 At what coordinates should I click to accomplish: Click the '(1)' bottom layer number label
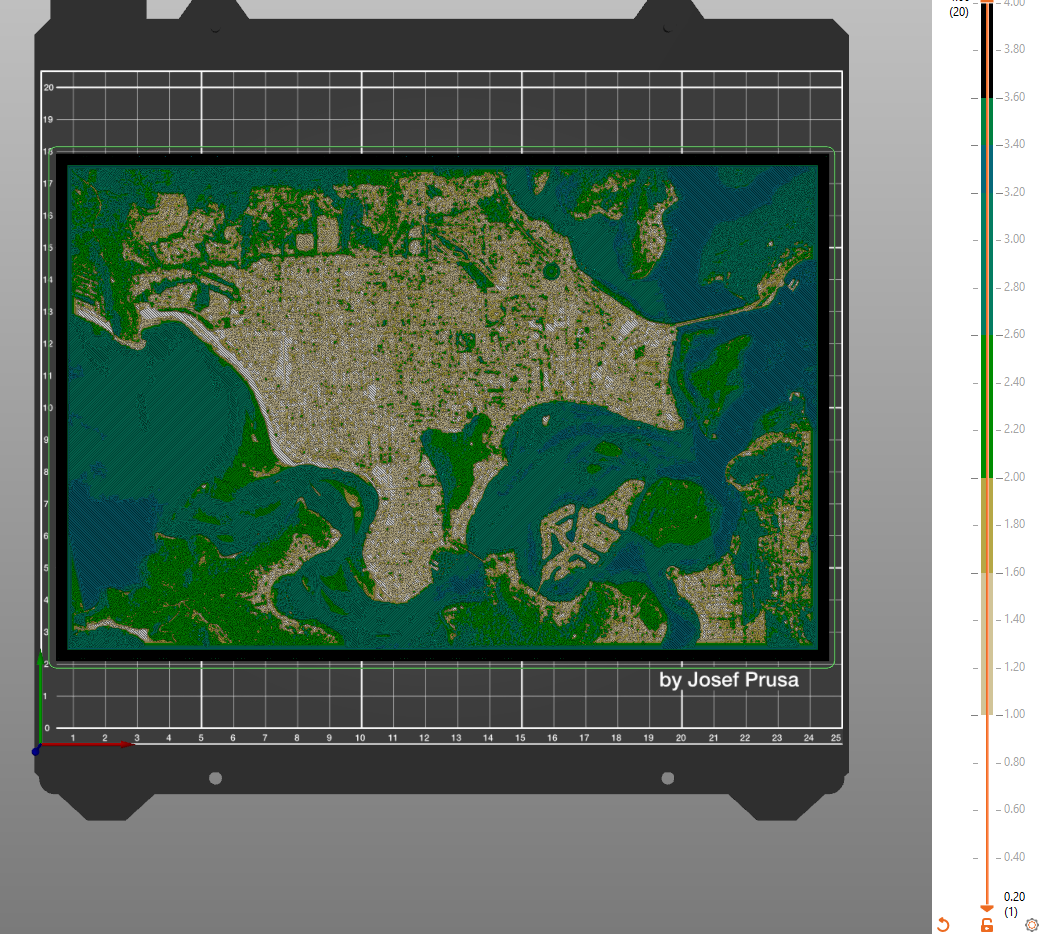pos(1011,912)
